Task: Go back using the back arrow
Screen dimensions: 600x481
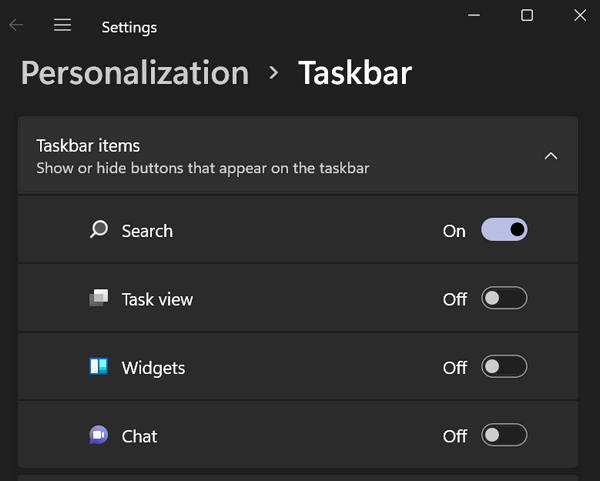Action: (16, 25)
